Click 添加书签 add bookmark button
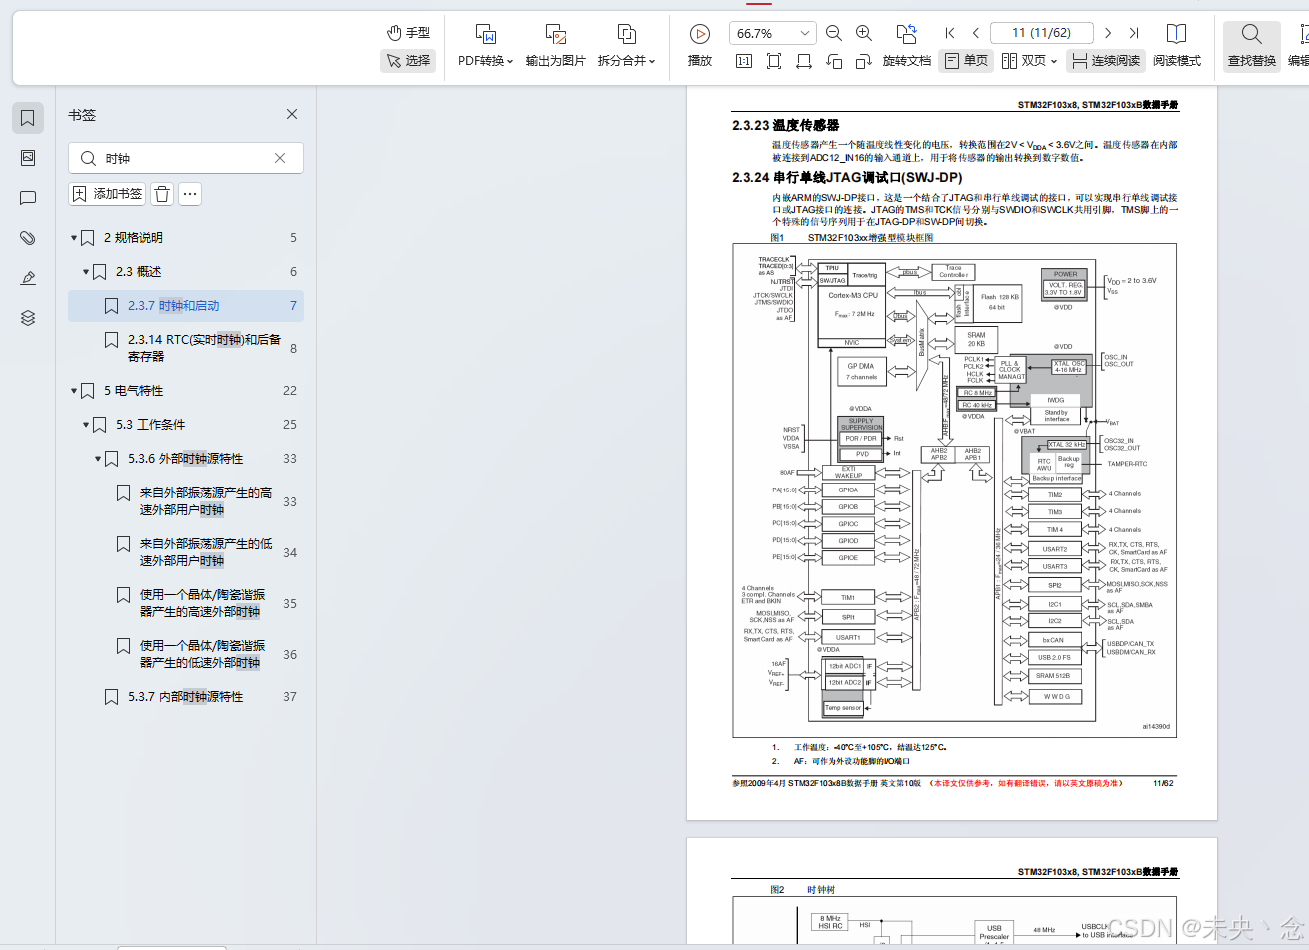The image size is (1309, 950). [x=107, y=194]
